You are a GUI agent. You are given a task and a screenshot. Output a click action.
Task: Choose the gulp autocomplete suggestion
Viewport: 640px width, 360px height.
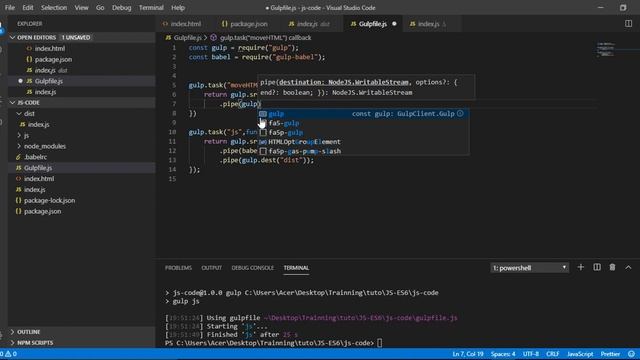[363, 114]
